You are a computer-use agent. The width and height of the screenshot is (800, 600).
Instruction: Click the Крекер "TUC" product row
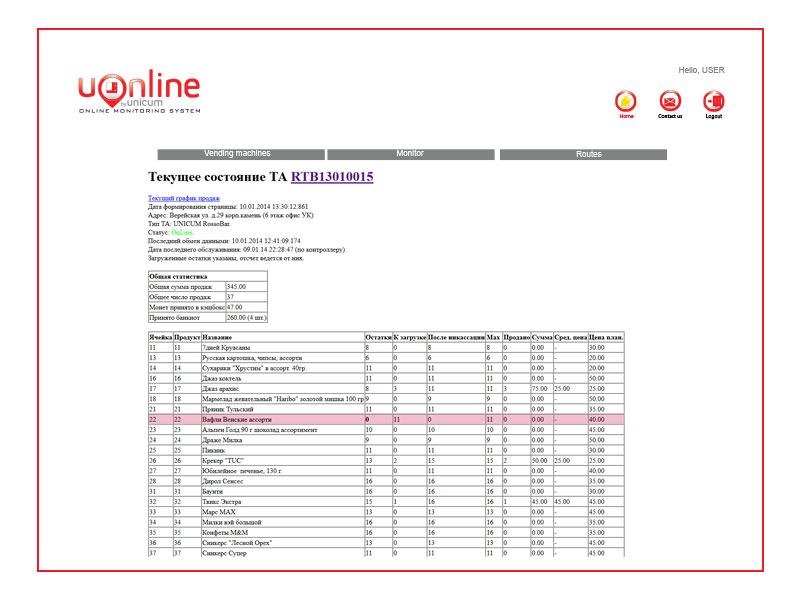point(222,461)
